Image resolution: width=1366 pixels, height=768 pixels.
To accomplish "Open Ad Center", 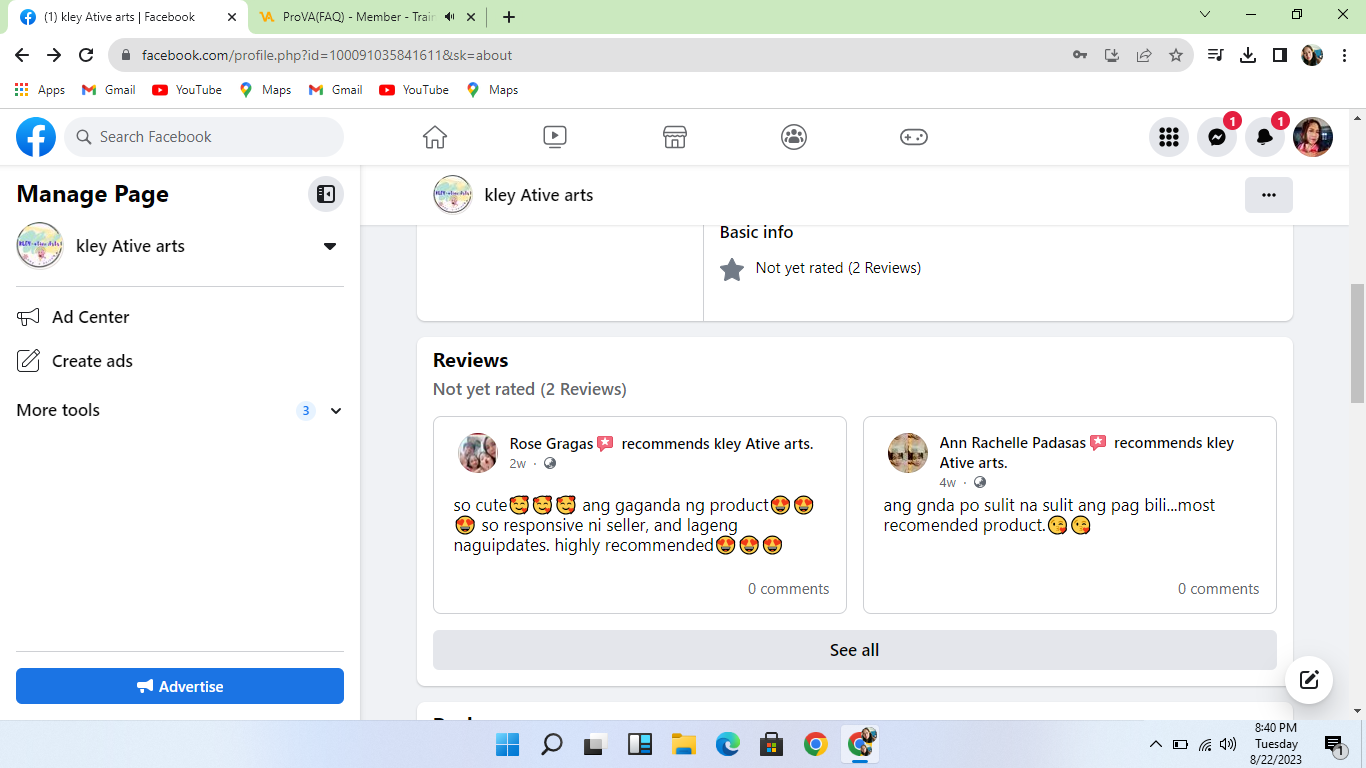I will [x=180, y=317].
